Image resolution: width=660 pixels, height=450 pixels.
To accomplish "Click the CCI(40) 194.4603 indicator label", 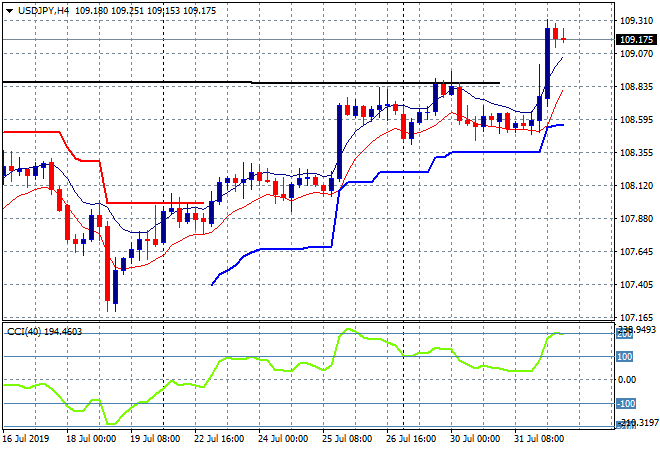I will coord(45,332).
